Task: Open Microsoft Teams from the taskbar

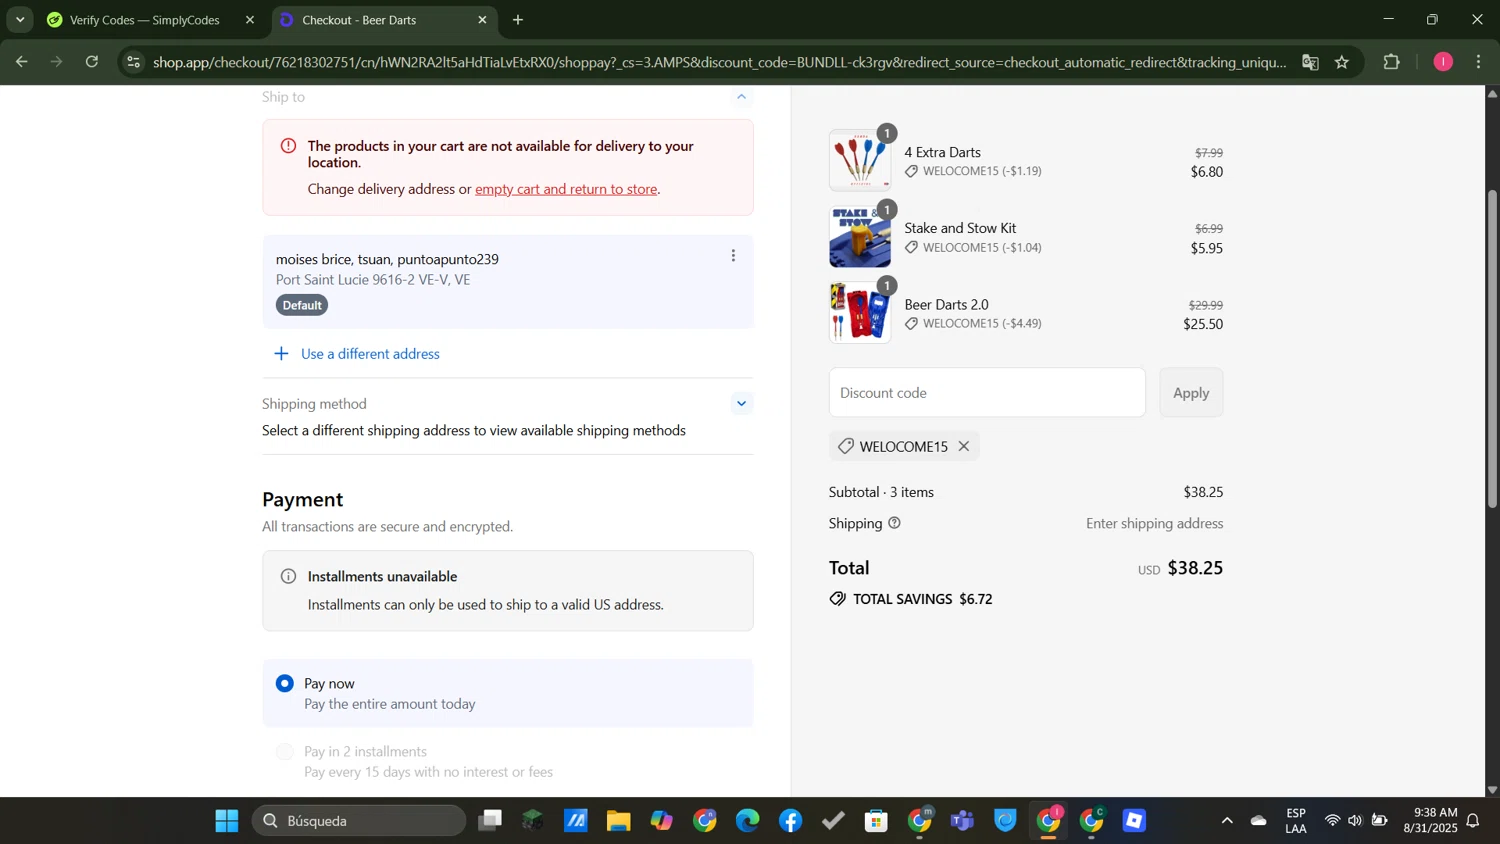Action: tap(963, 821)
